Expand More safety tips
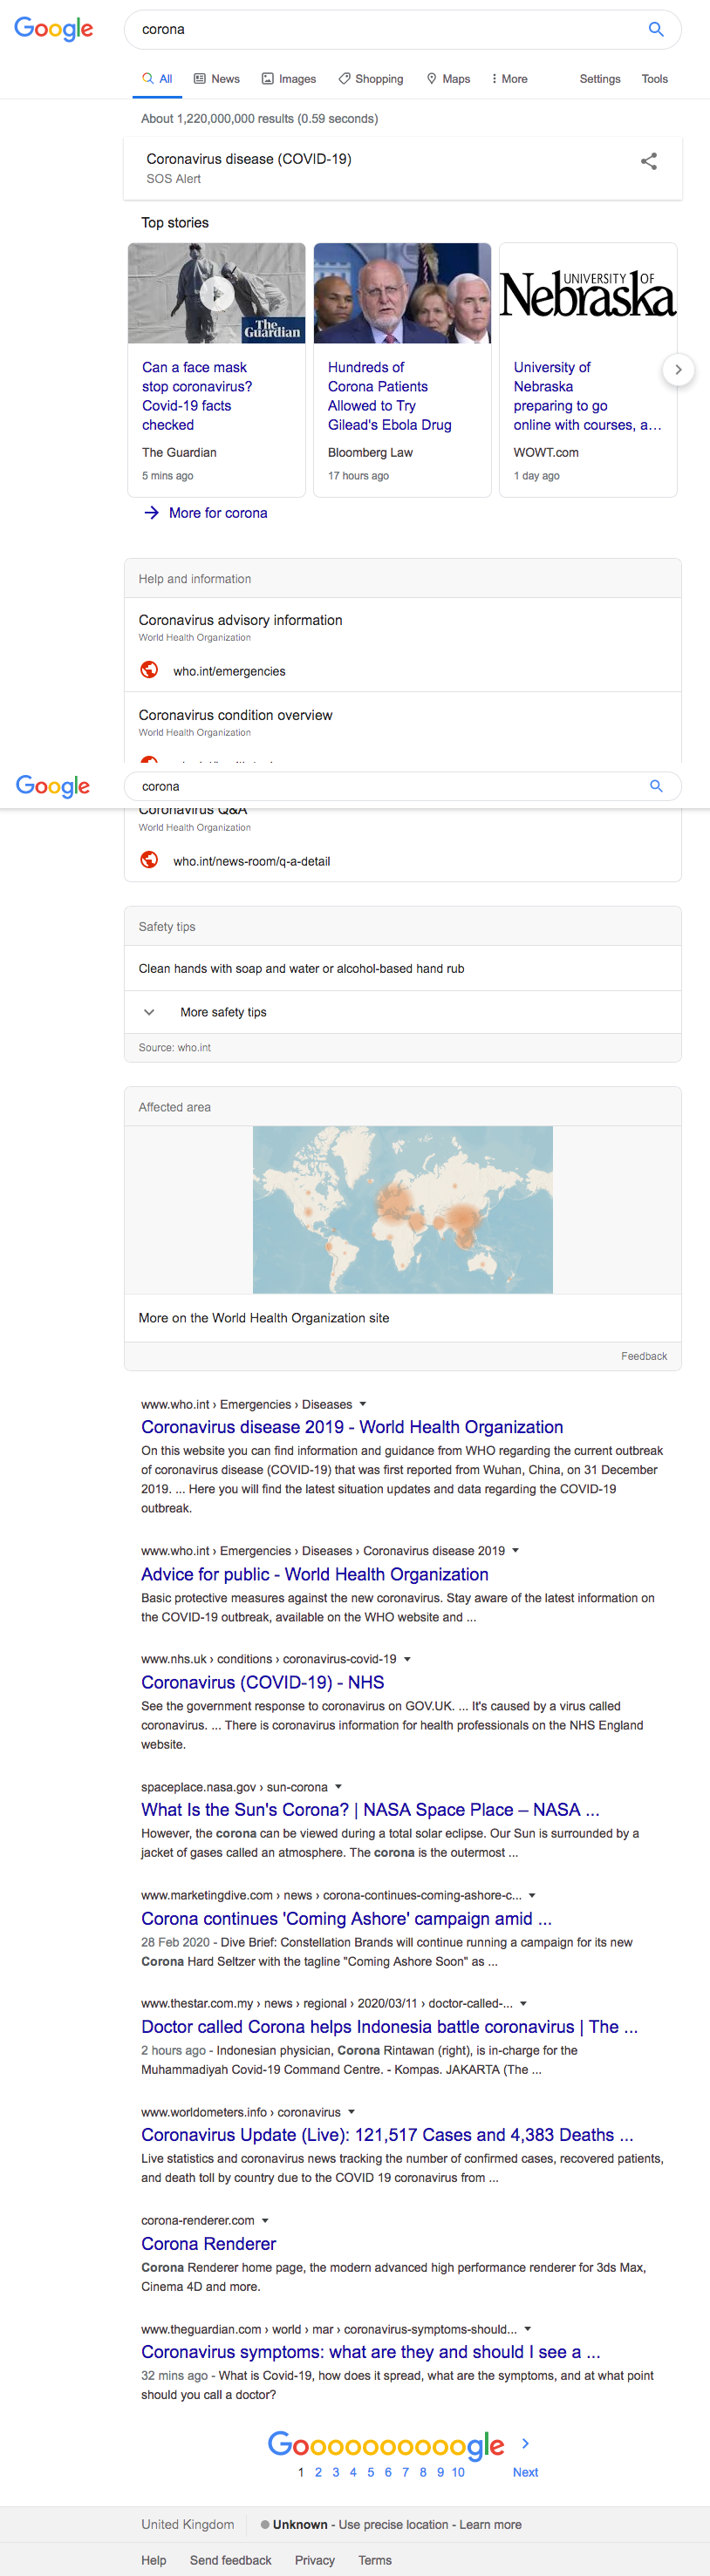This screenshot has height=2576, width=710. pyautogui.click(x=403, y=1012)
